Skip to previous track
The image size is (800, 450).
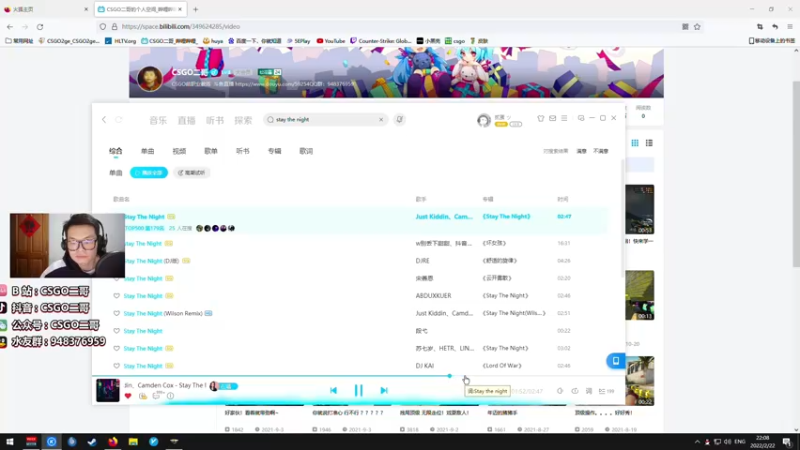[333, 390]
